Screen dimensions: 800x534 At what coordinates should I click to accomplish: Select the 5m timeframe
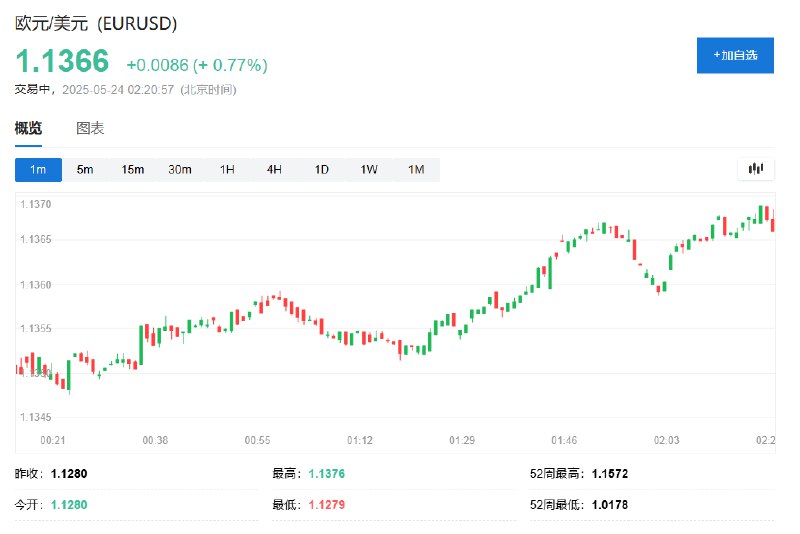point(85,169)
